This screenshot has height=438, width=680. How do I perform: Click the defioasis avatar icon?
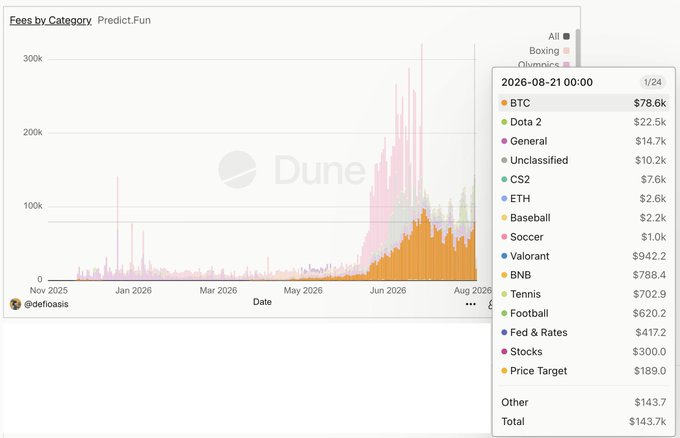15,304
